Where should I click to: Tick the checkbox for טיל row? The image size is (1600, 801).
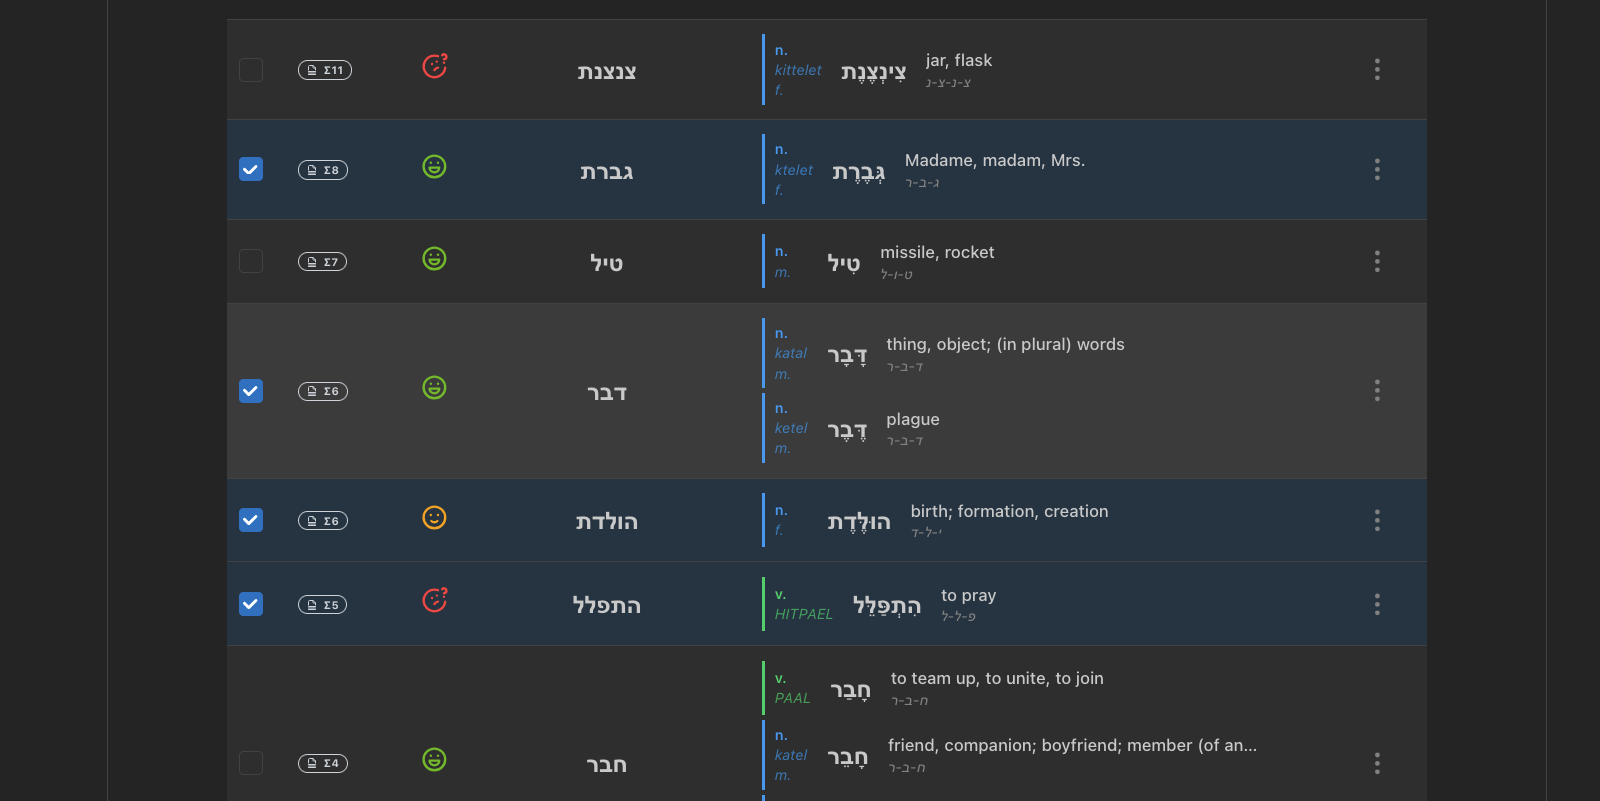click(251, 261)
